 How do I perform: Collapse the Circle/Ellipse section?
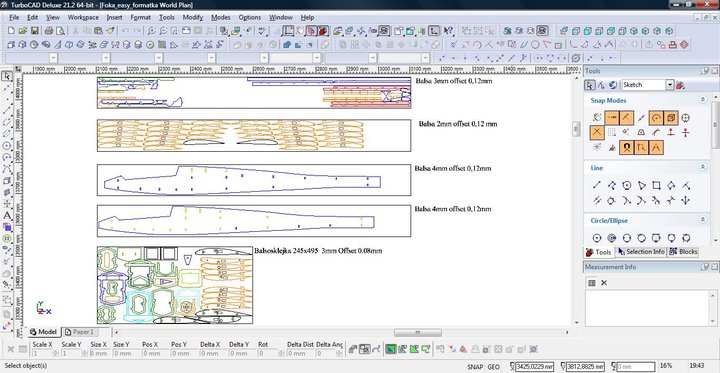click(703, 220)
